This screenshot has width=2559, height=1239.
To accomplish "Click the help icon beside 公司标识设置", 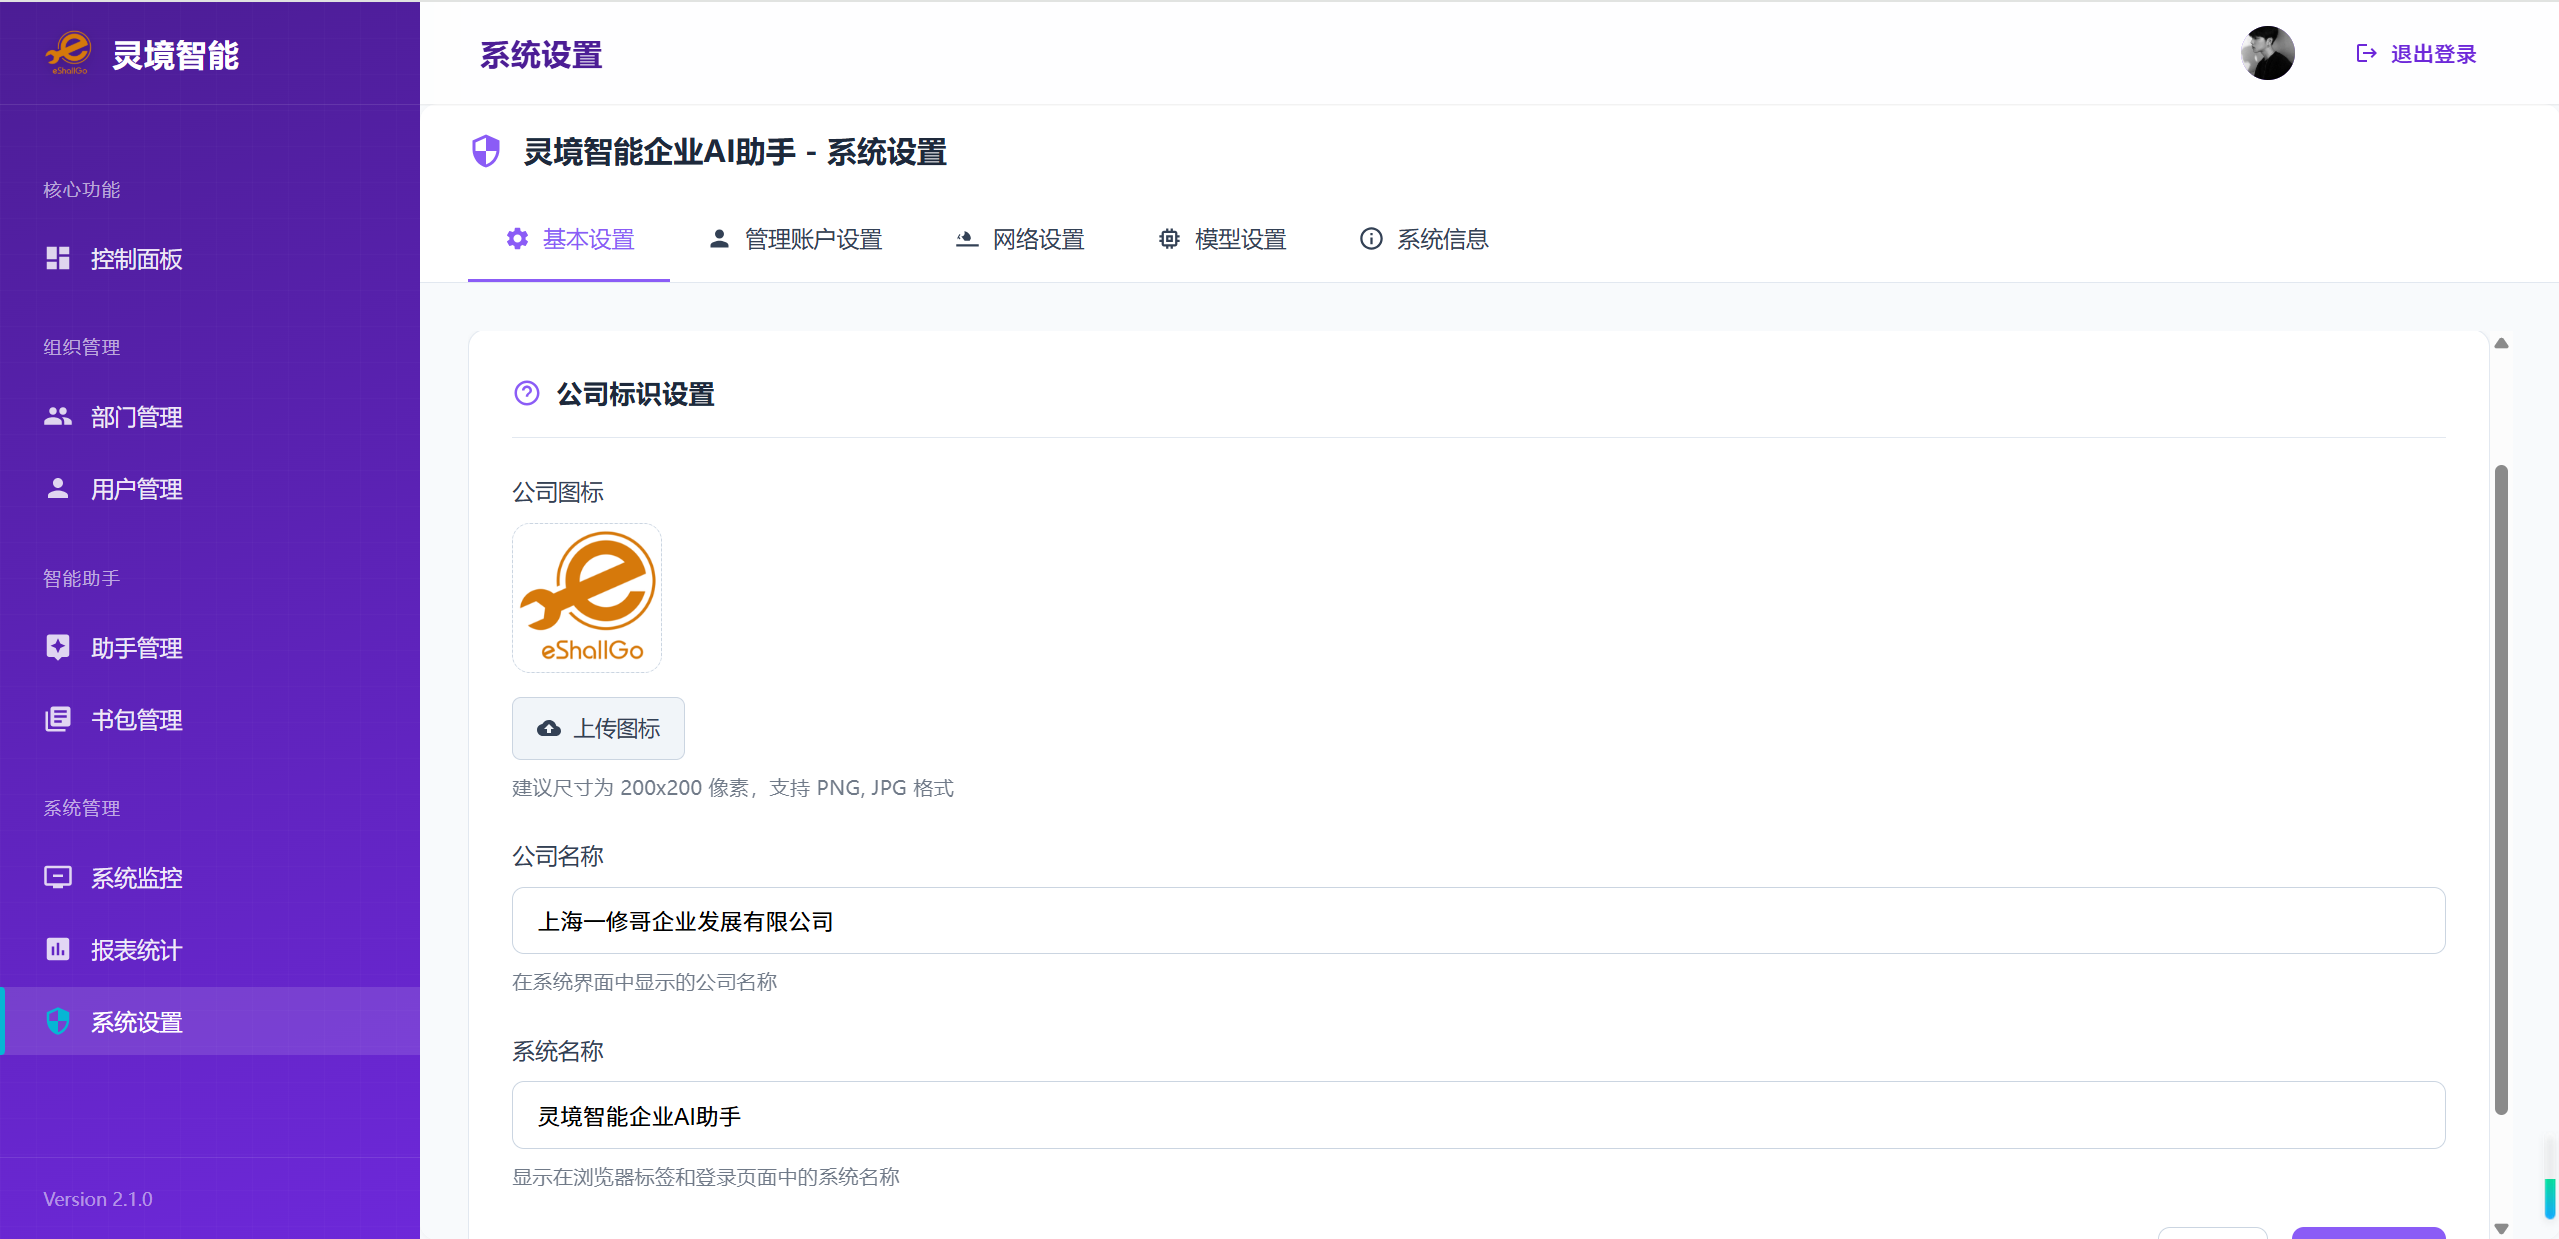I will click(527, 394).
